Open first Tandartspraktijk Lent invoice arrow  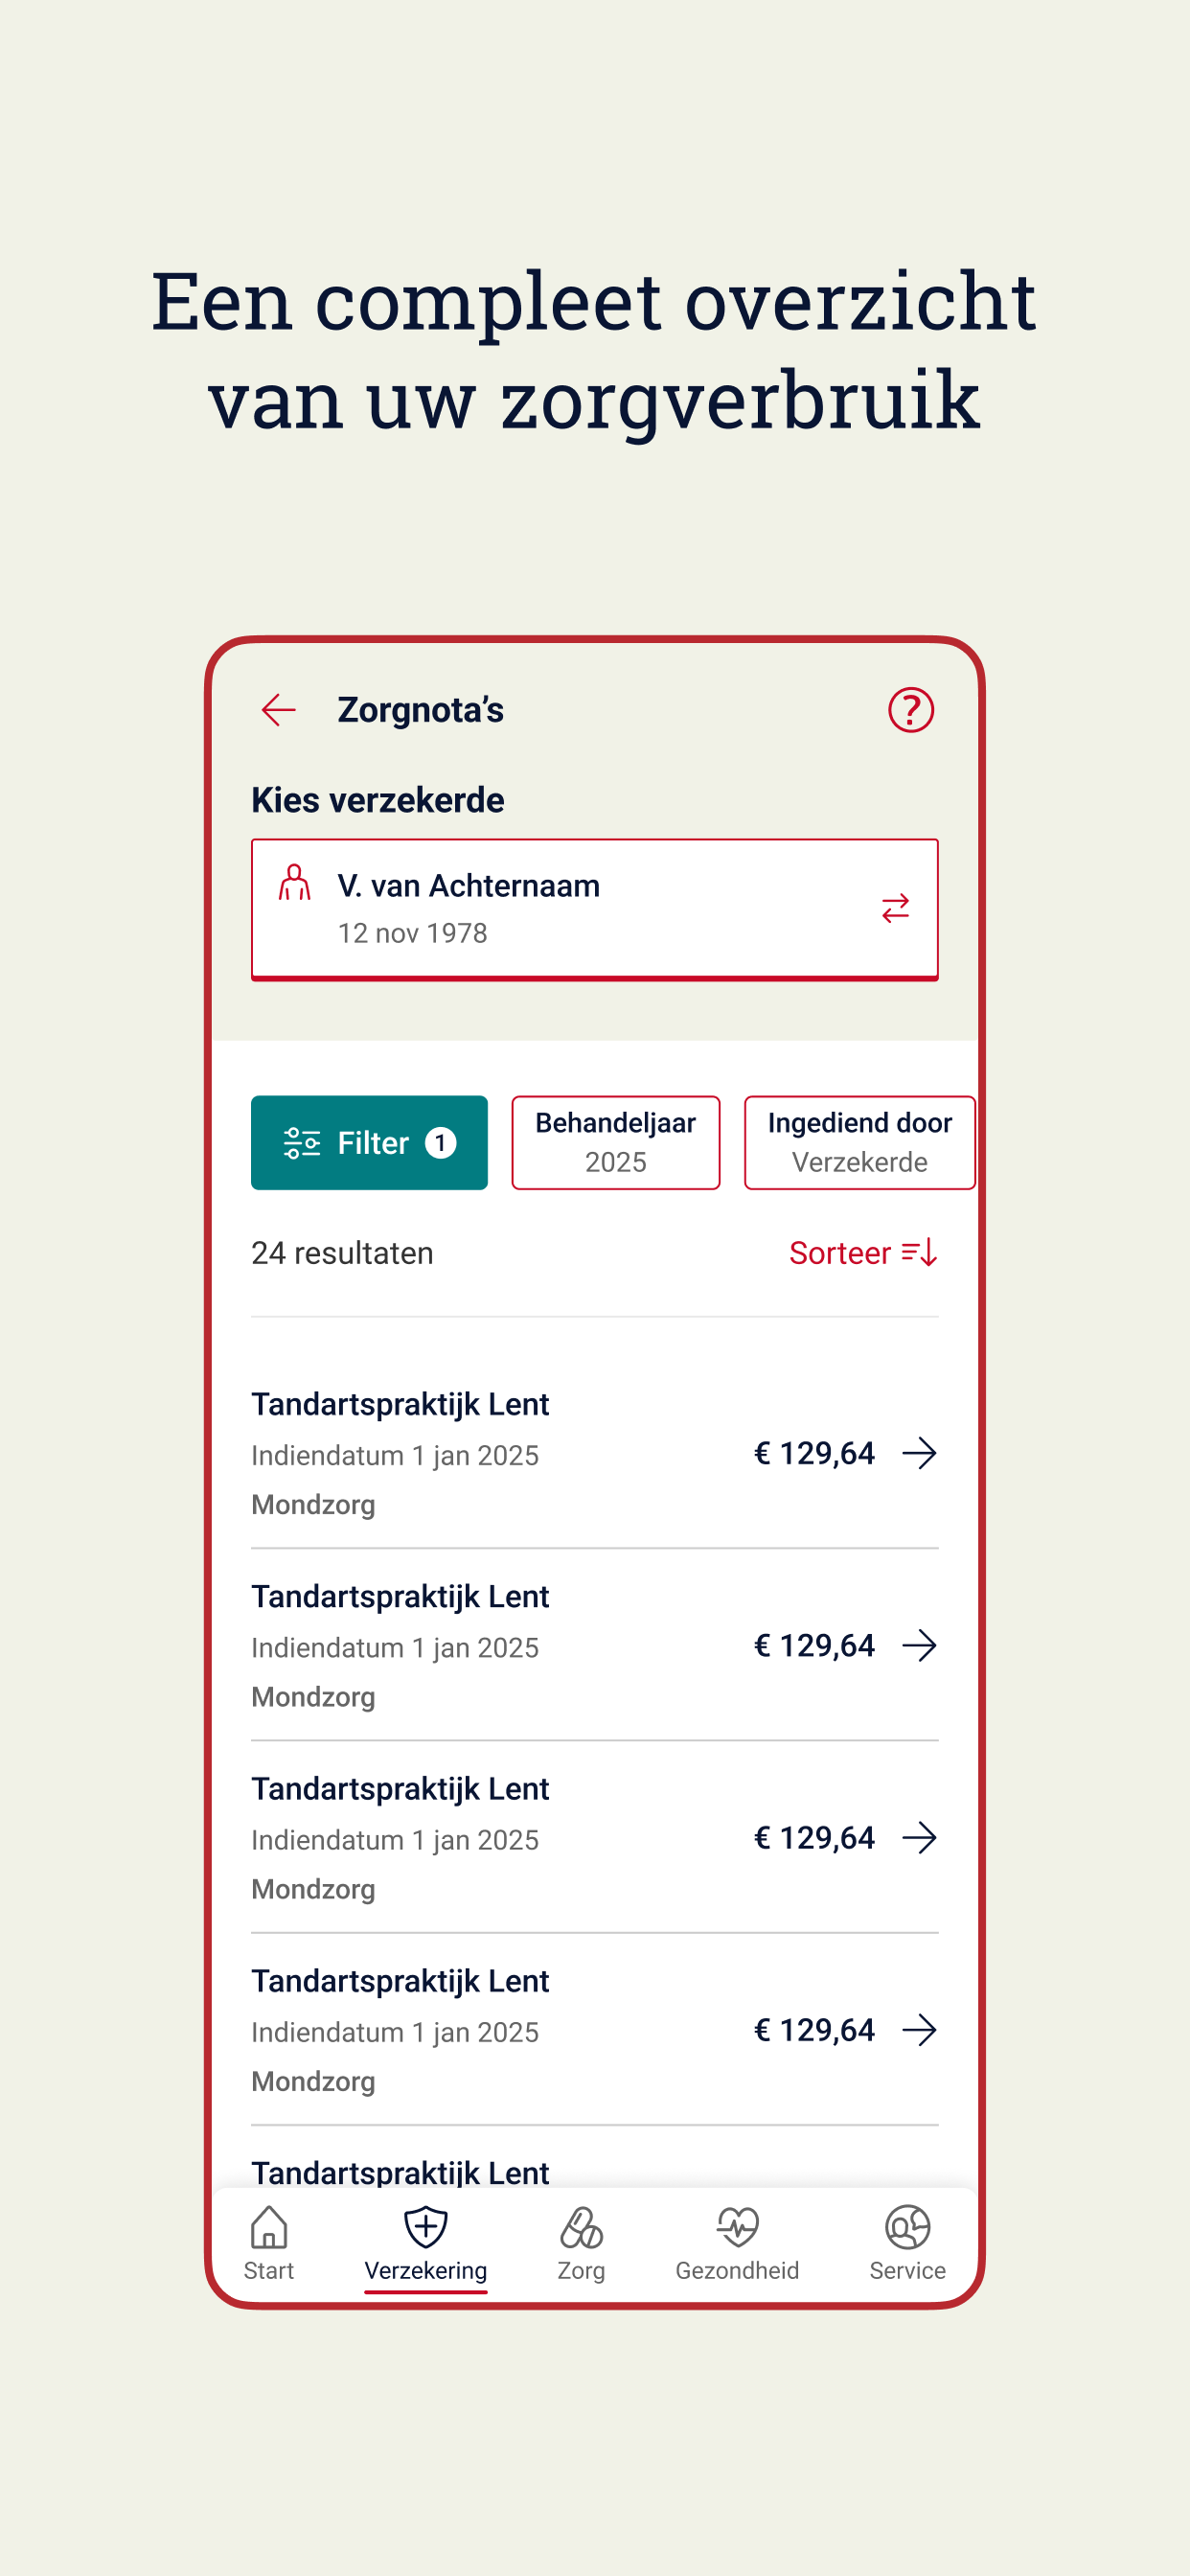[919, 1453]
